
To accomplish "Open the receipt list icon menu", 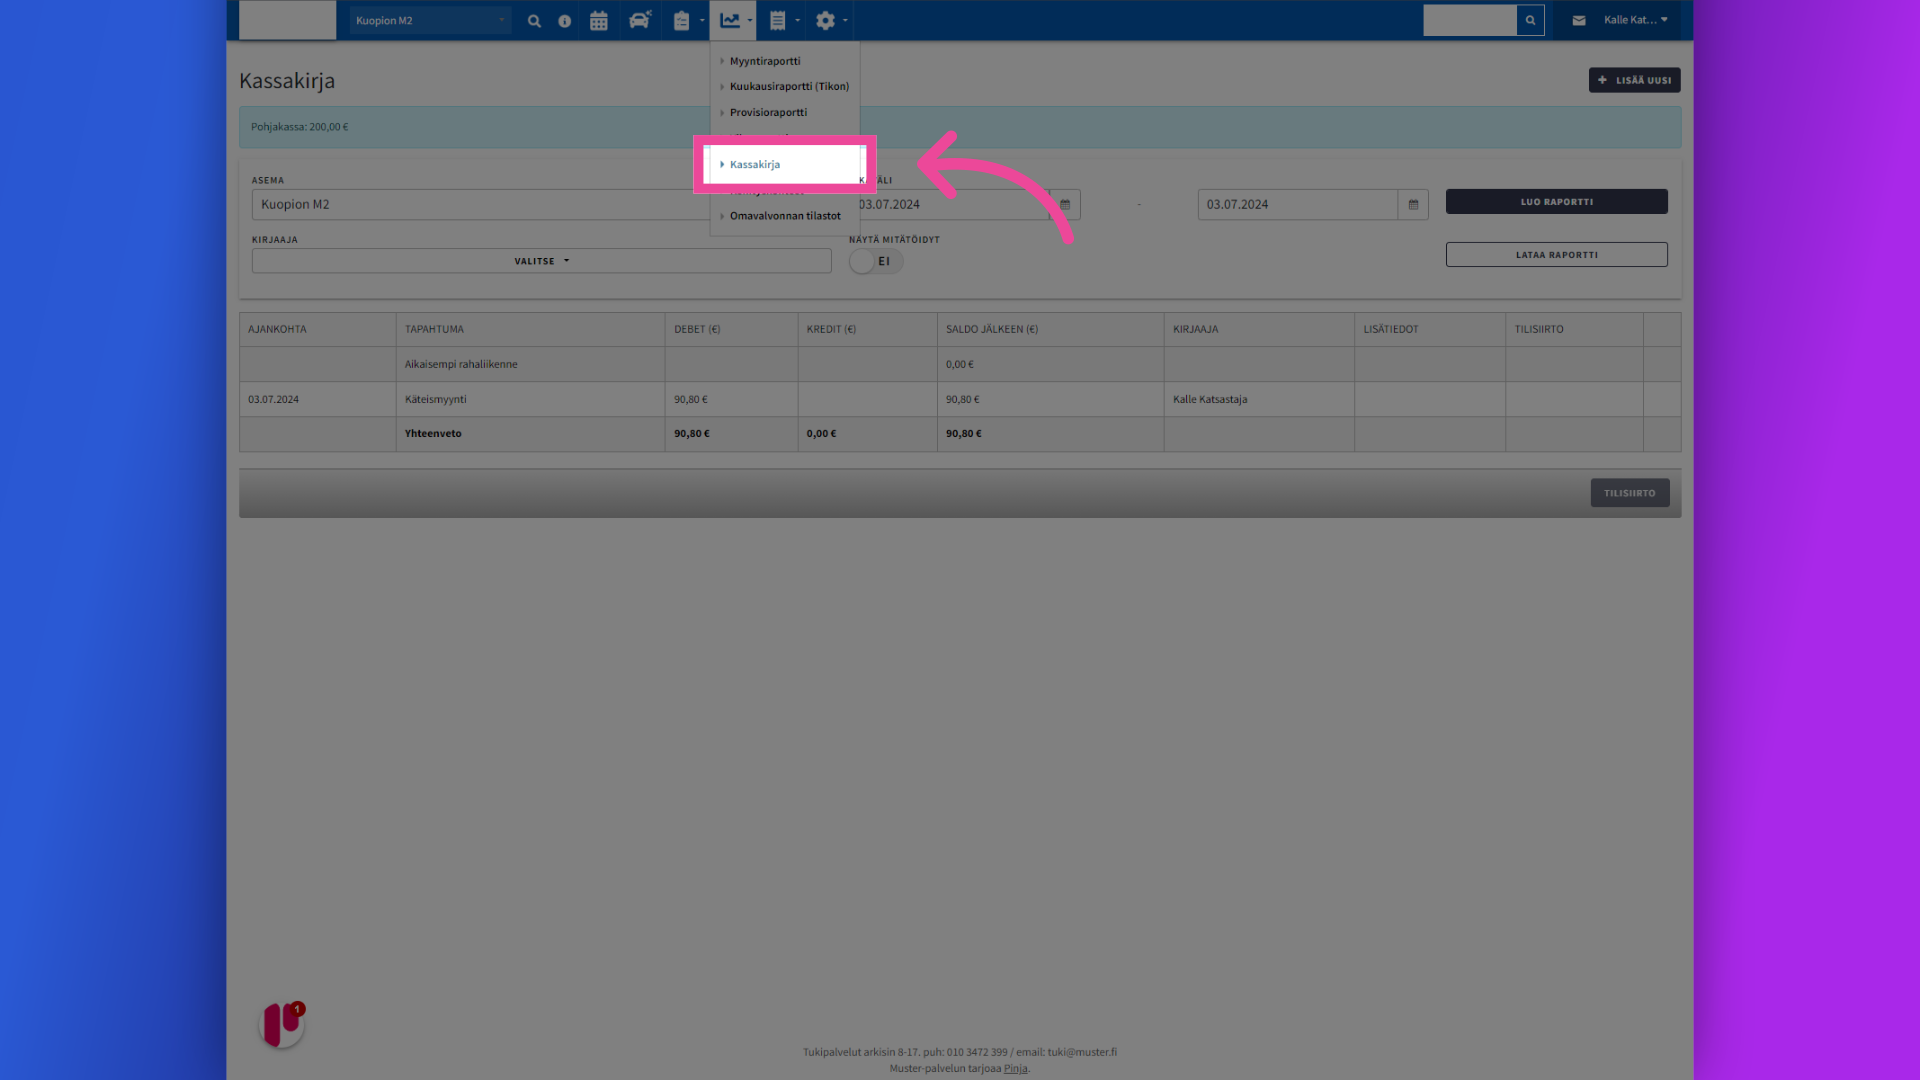I will (782, 20).
